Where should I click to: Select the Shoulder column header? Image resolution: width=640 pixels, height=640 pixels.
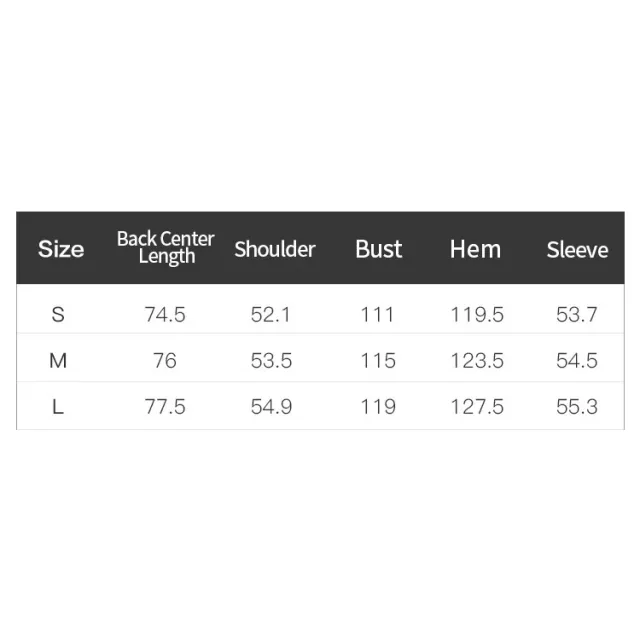(x=275, y=249)
